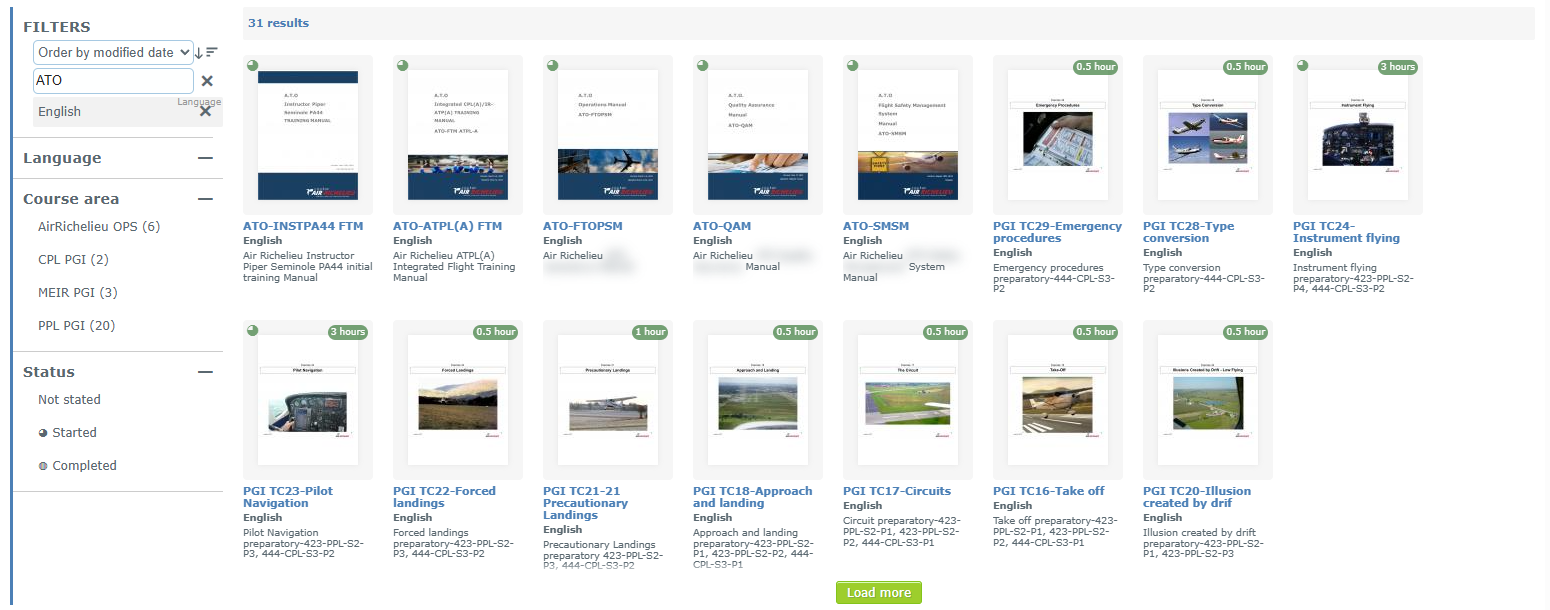The width and height of the screenshot is (1550, 610).
Task: Filter by PPL PGI (20)
Action: point(77,326)
